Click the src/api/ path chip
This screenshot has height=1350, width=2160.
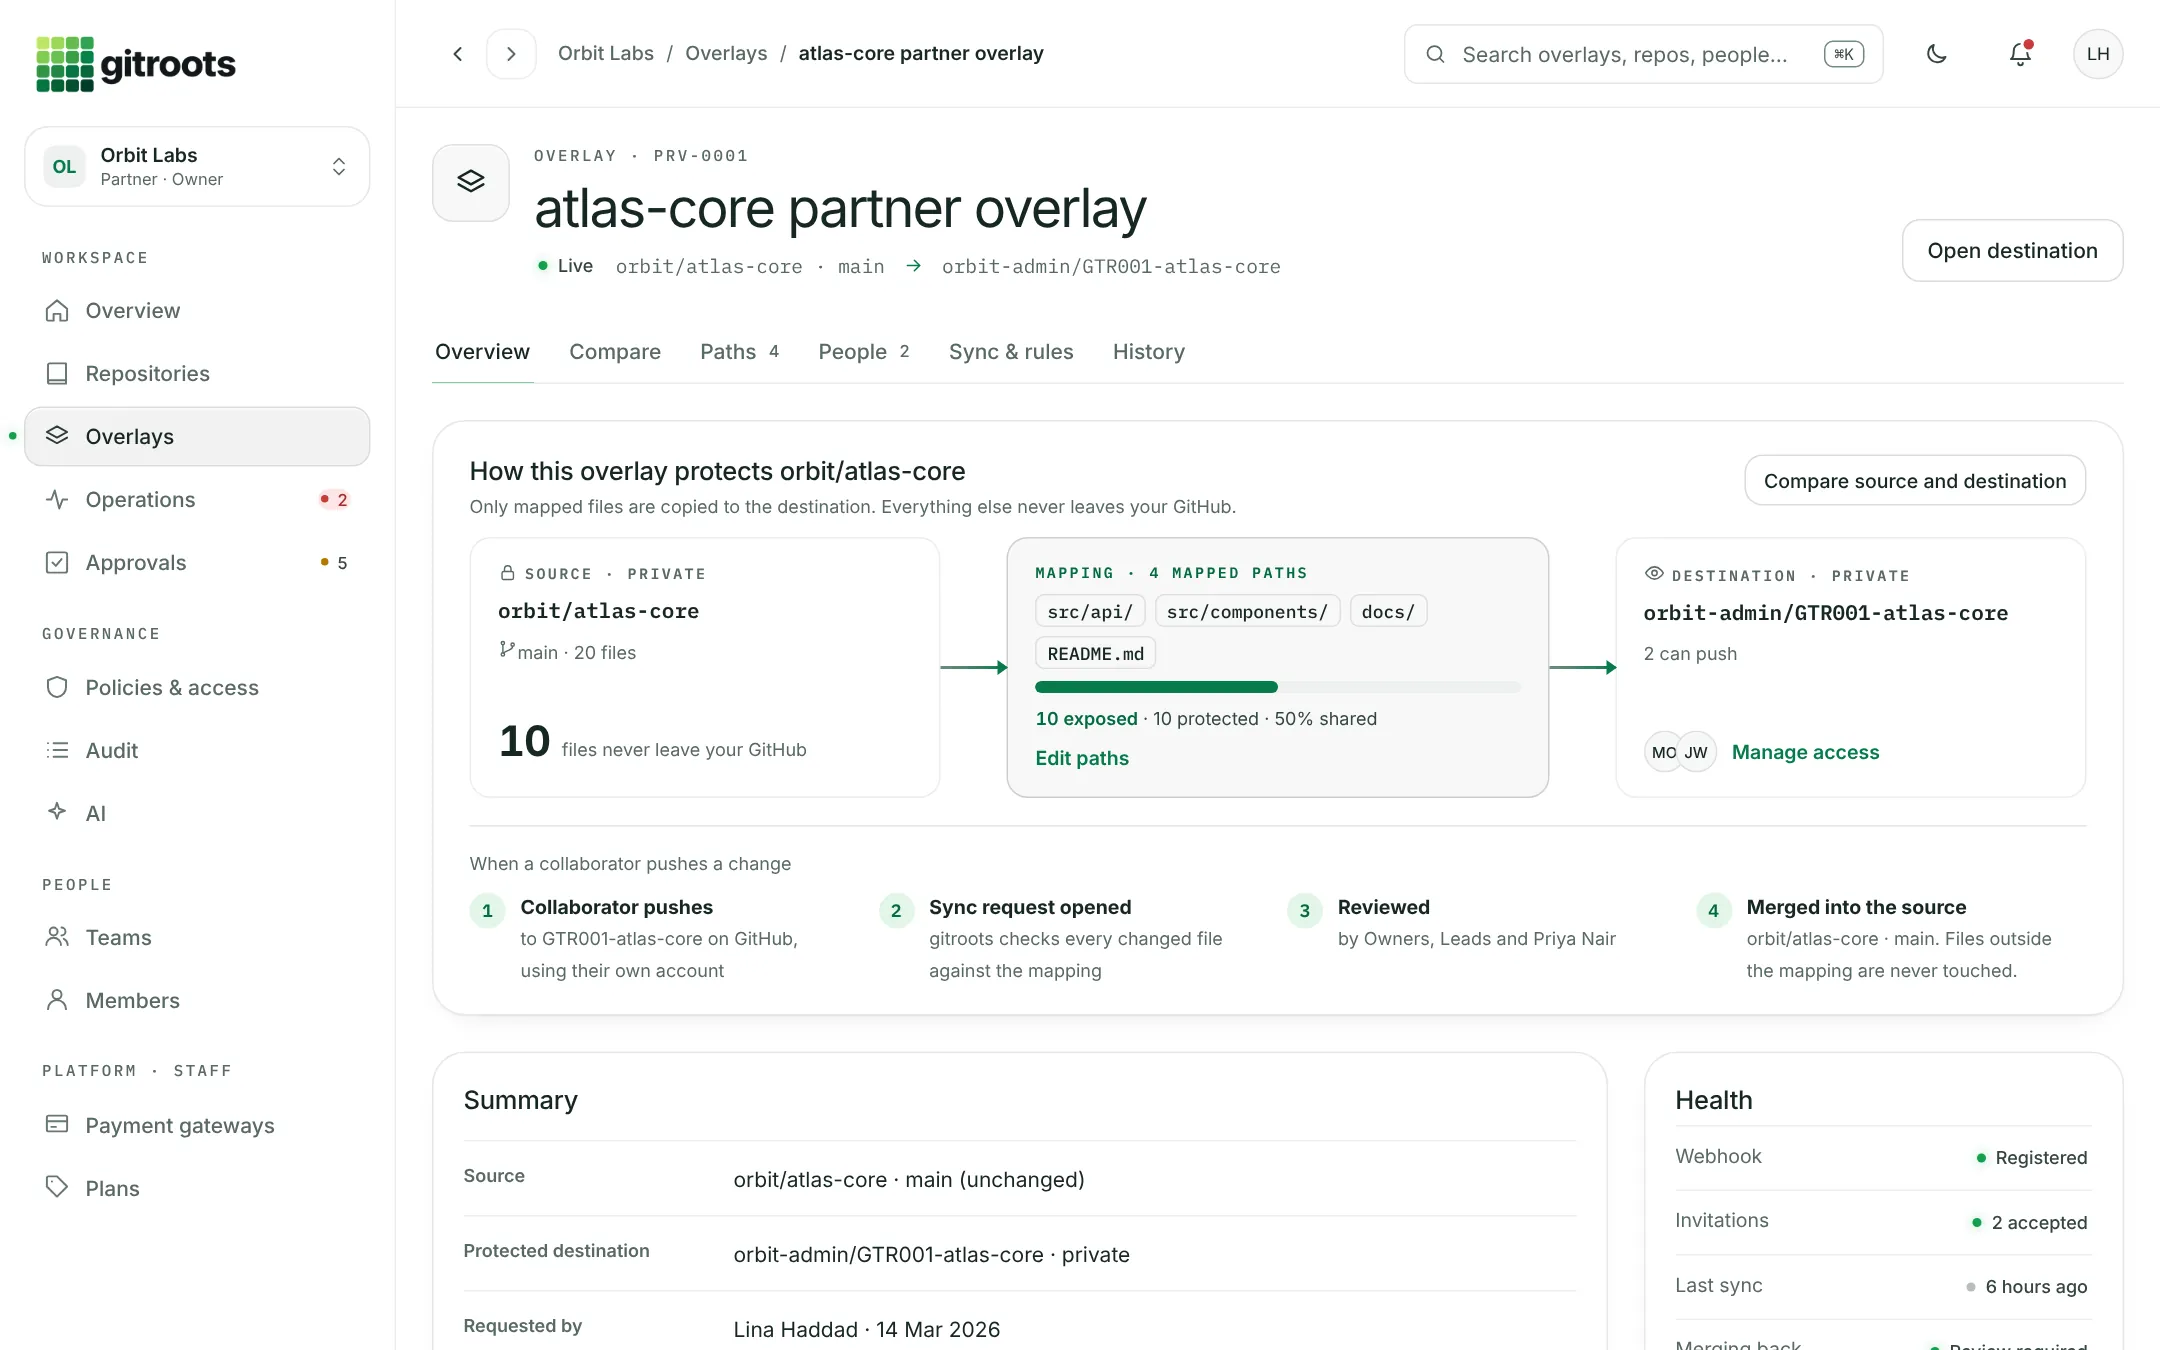pyautogui.click(x=1090, y=612)
